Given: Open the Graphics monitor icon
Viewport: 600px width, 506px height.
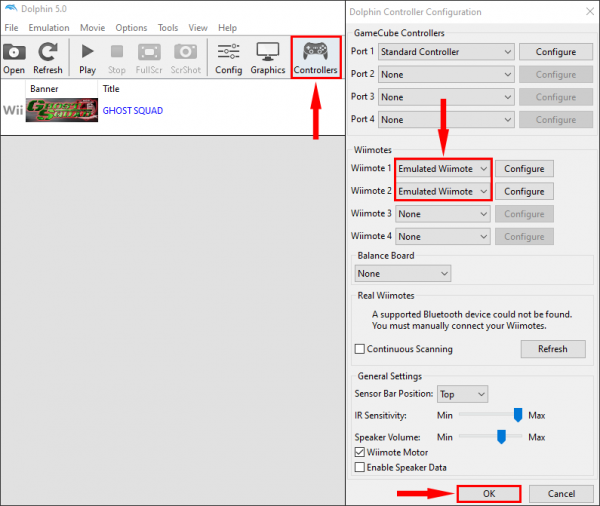Looking at the screenshot, I should pos(267,52).
